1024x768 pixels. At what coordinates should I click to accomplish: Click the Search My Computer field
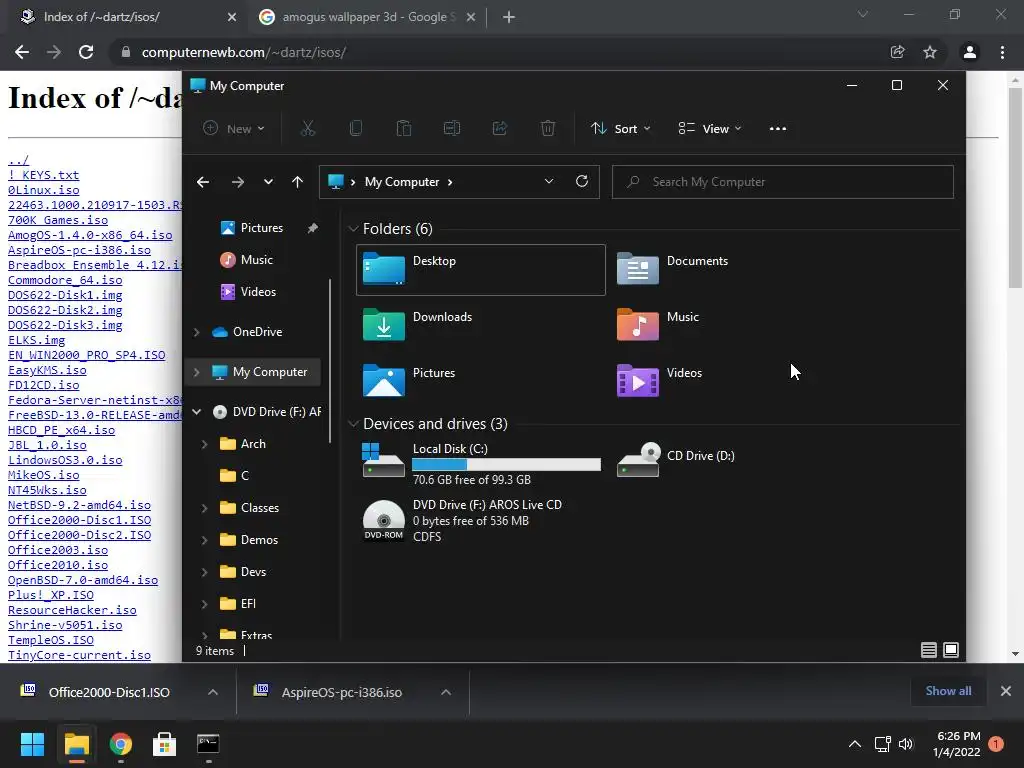[782, 182]
